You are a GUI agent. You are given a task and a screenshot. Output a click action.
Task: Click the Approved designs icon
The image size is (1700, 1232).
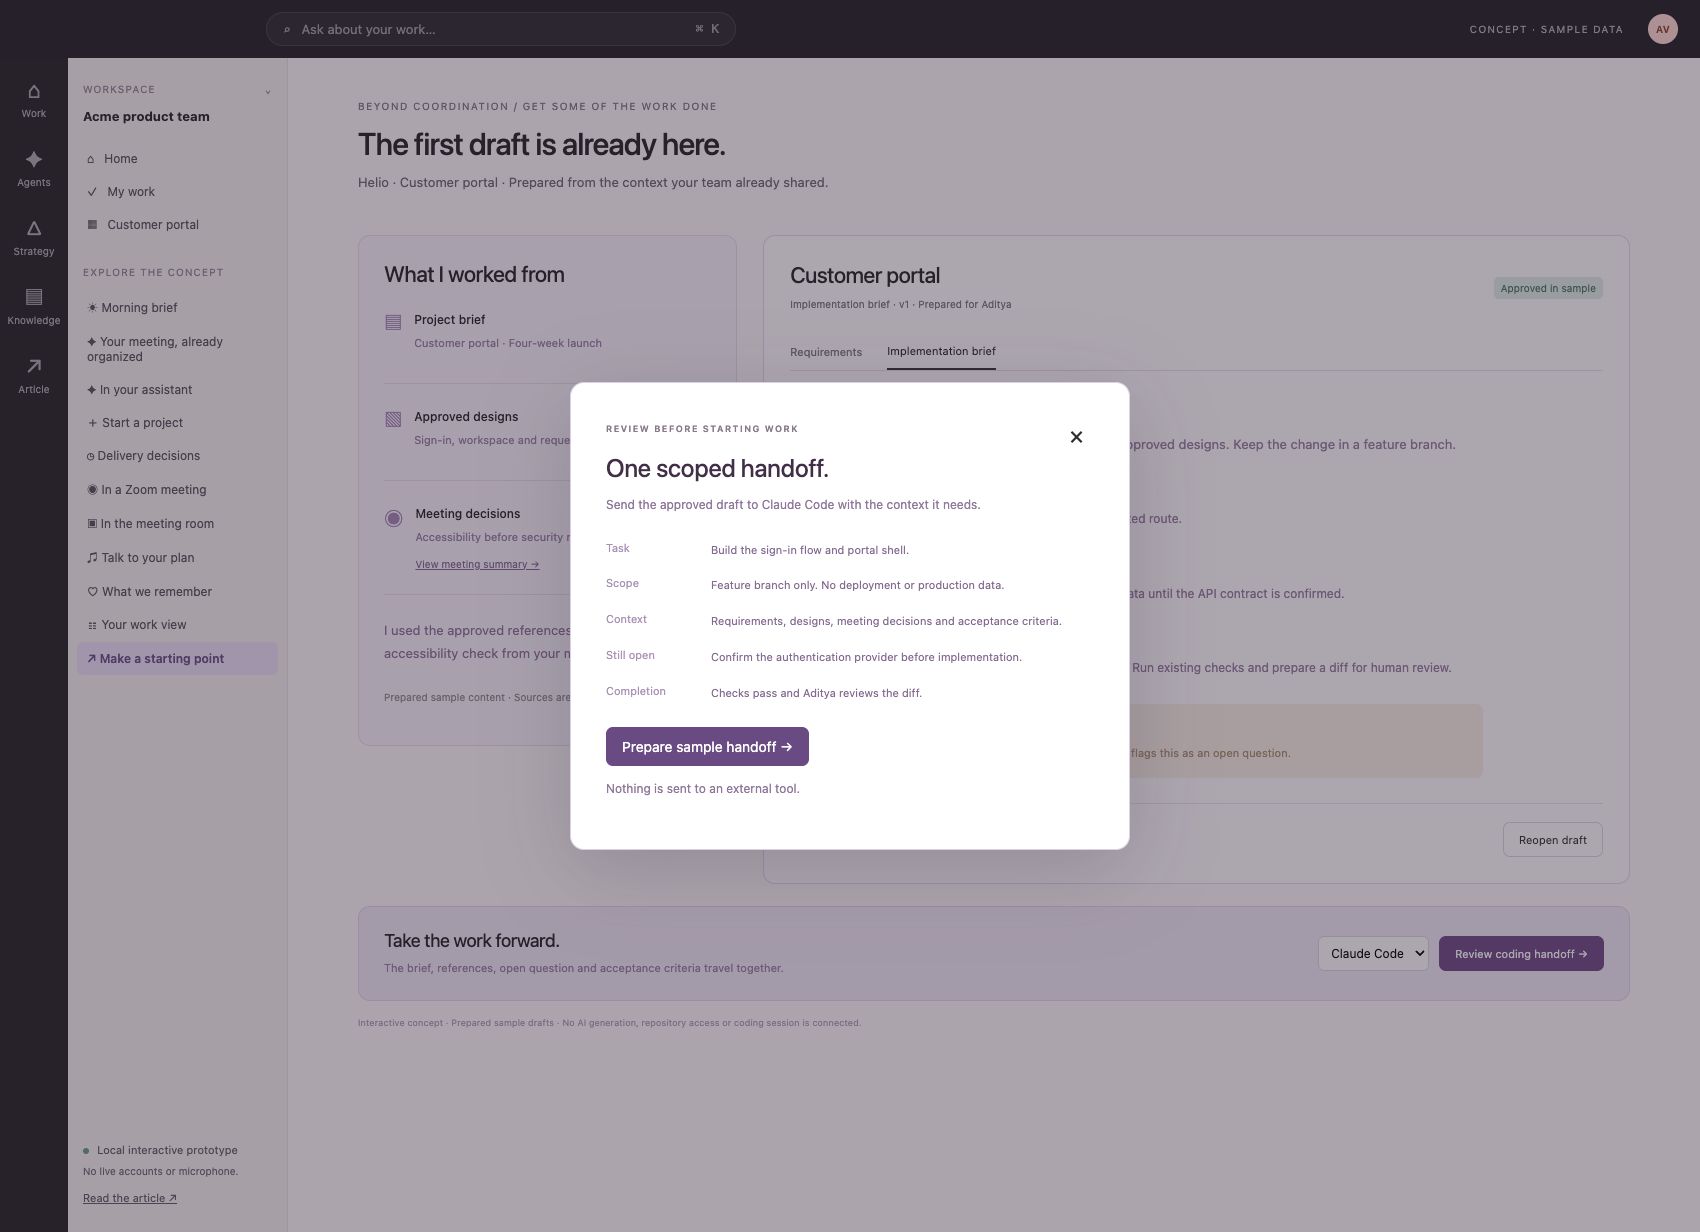click(x=393, y=419)
